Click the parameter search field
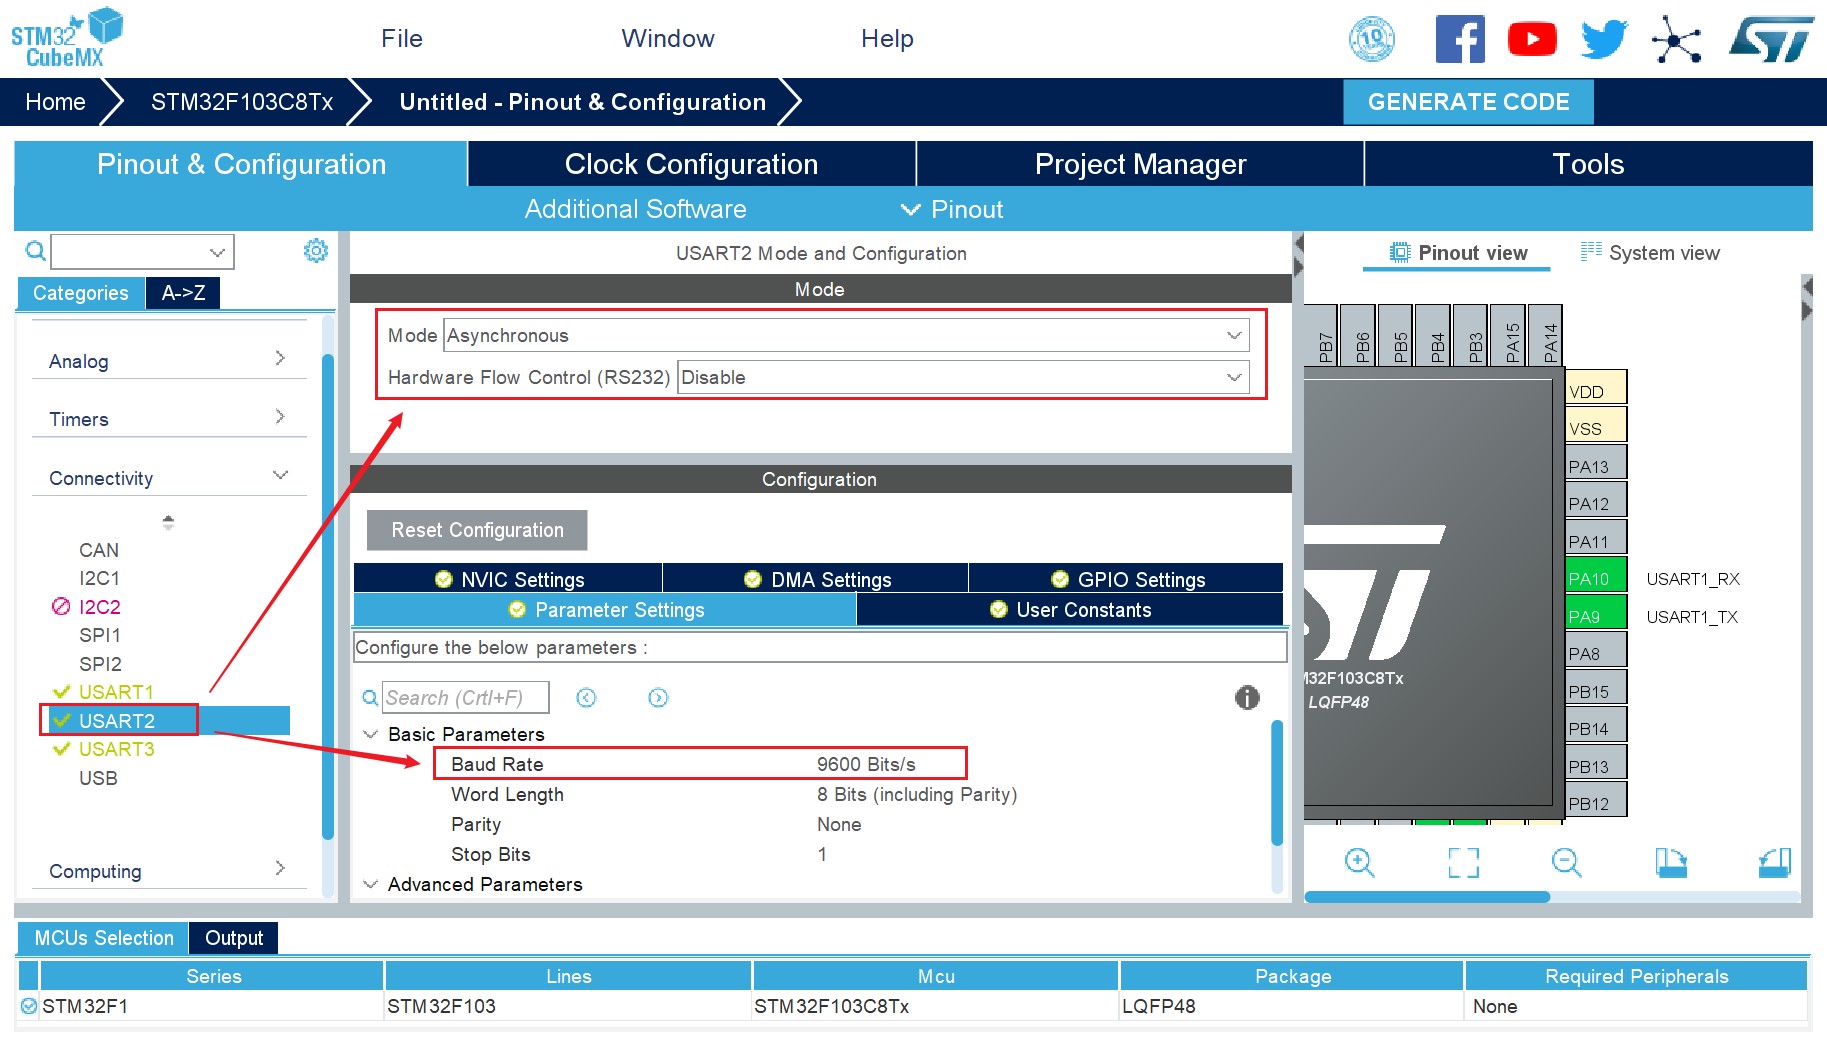This screenshot has height=1046, width=1827. pyautogui.click(x=466, y=698)
